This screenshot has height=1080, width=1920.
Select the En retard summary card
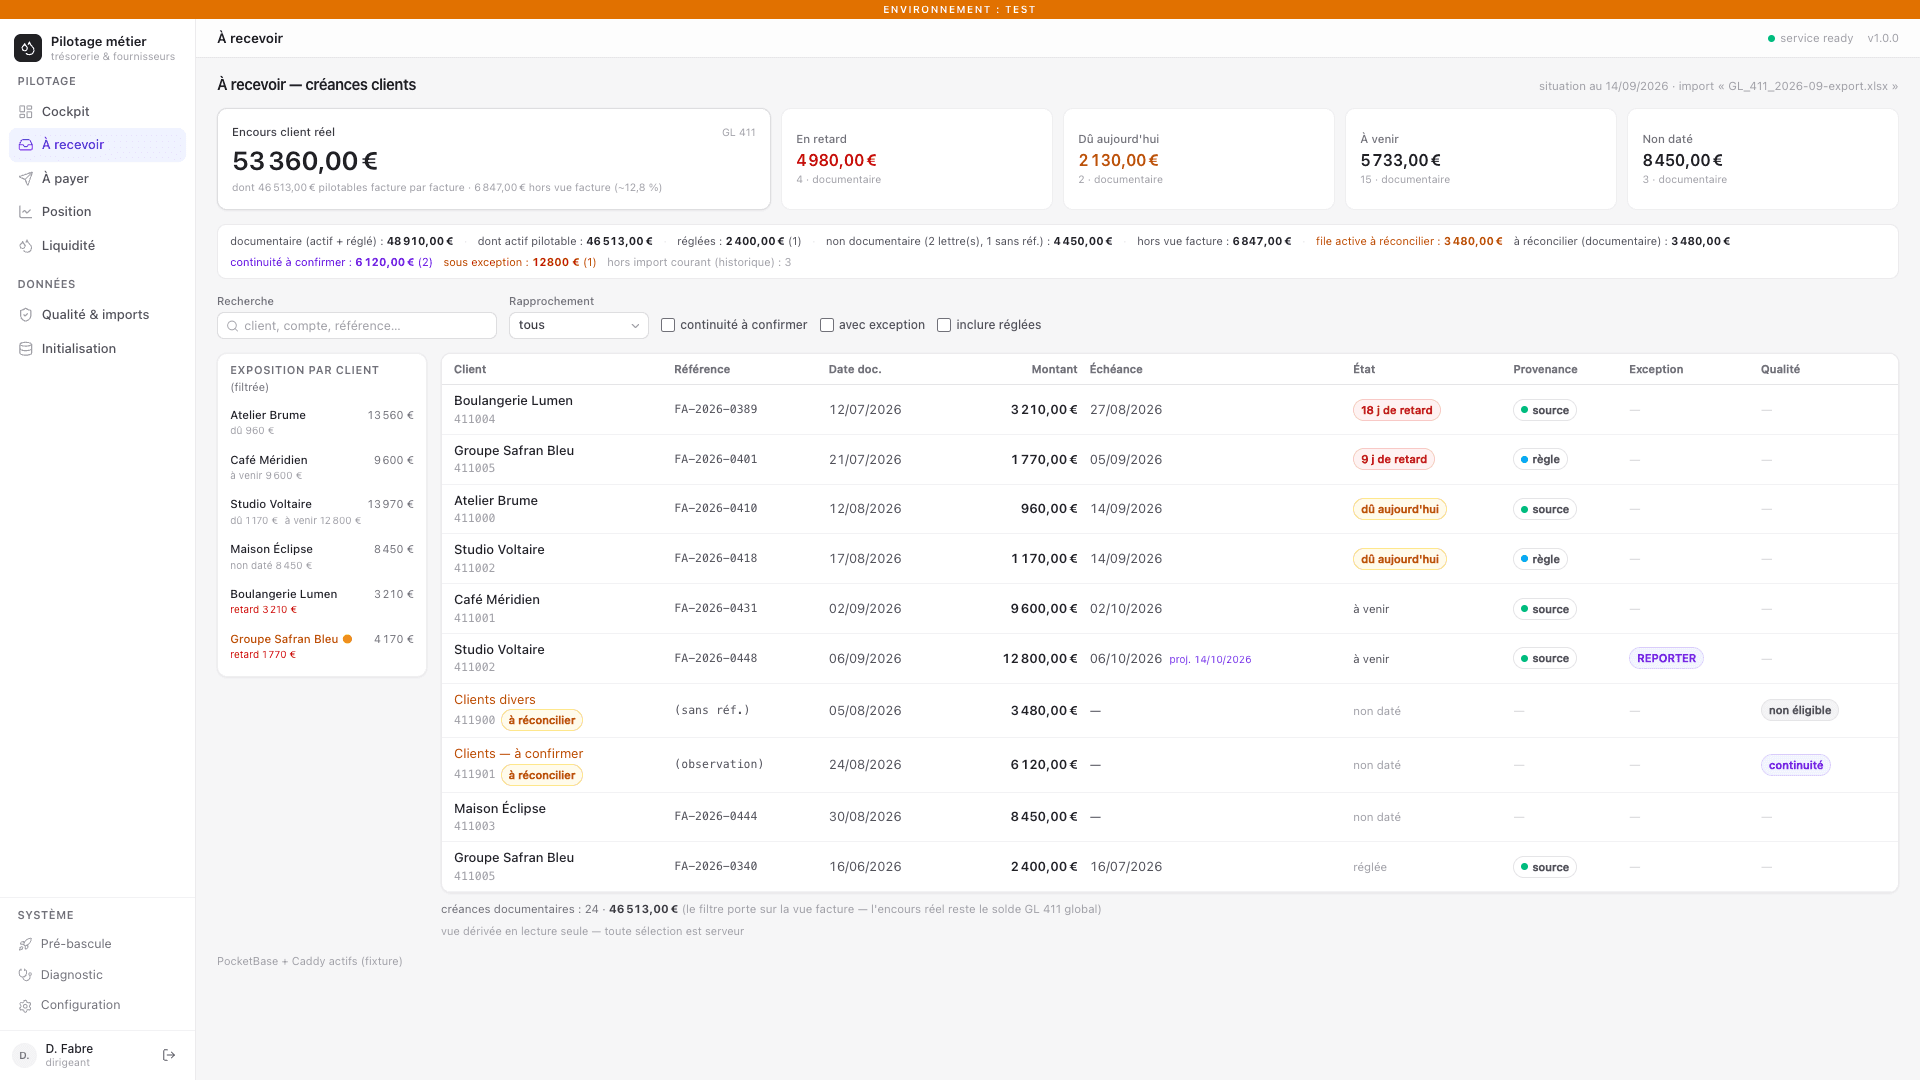[916, 159]
